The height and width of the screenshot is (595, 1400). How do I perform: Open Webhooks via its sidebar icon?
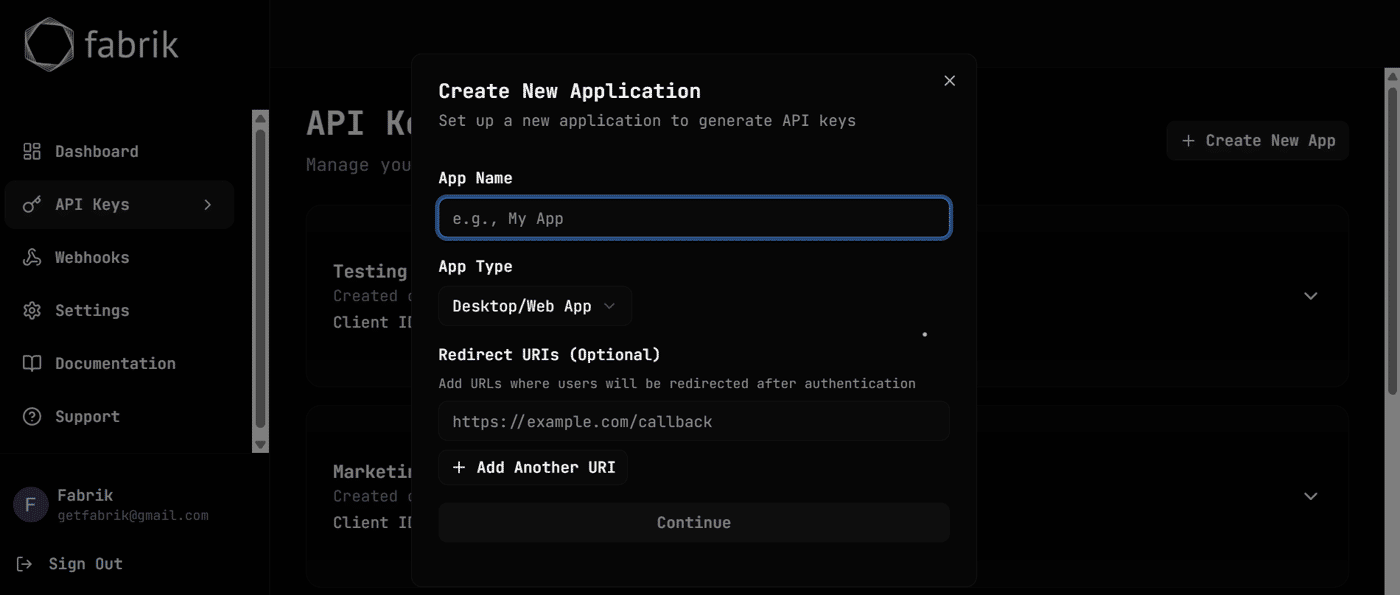32,257
